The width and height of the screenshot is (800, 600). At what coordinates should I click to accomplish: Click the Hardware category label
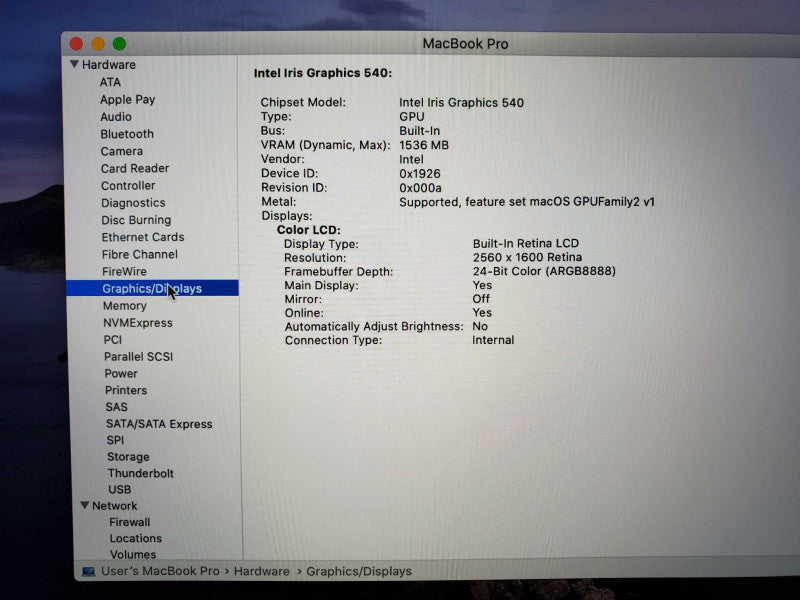tap(109, 65)
